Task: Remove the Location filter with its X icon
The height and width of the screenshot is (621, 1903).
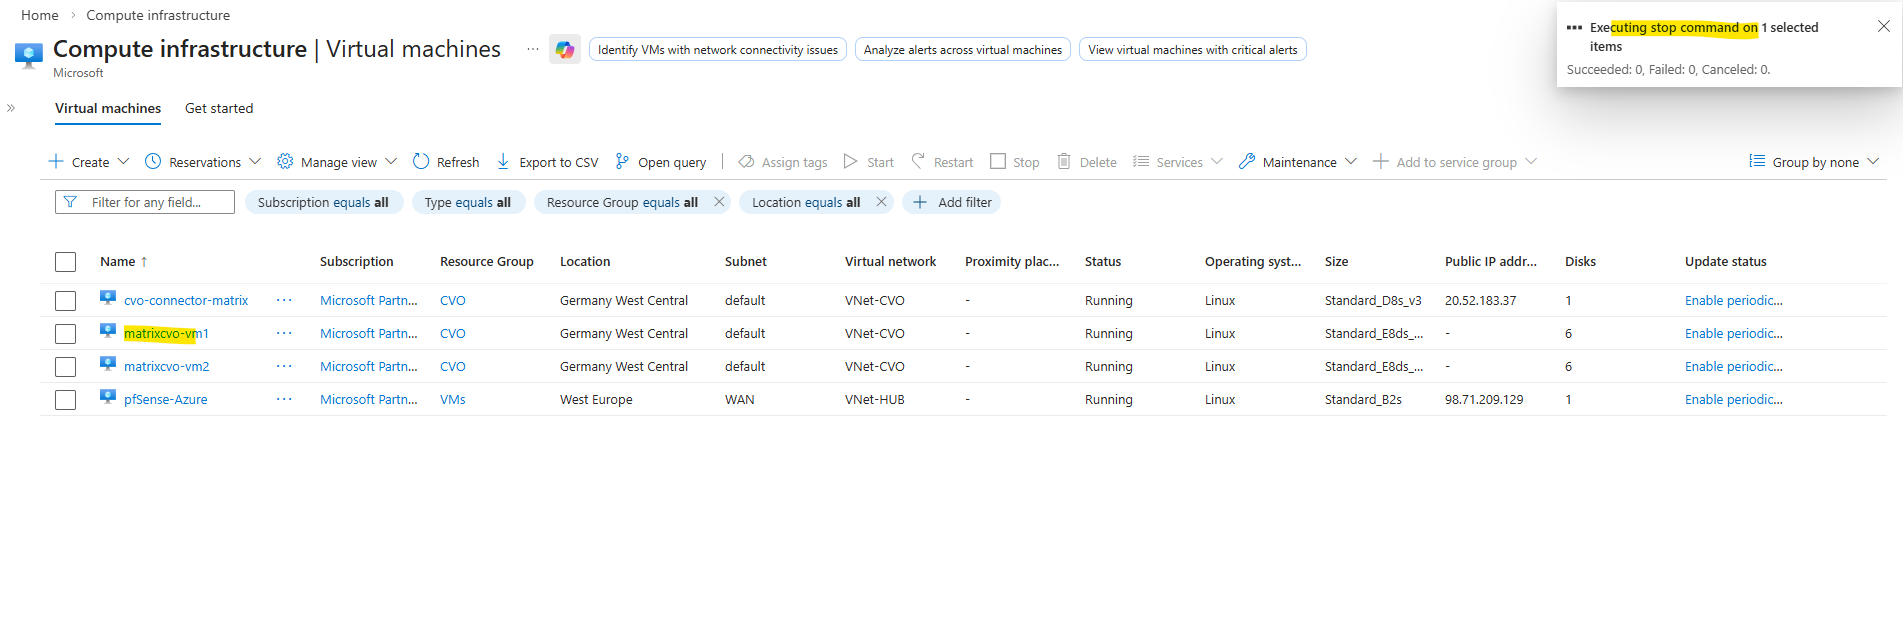Action: click(881, 202)
